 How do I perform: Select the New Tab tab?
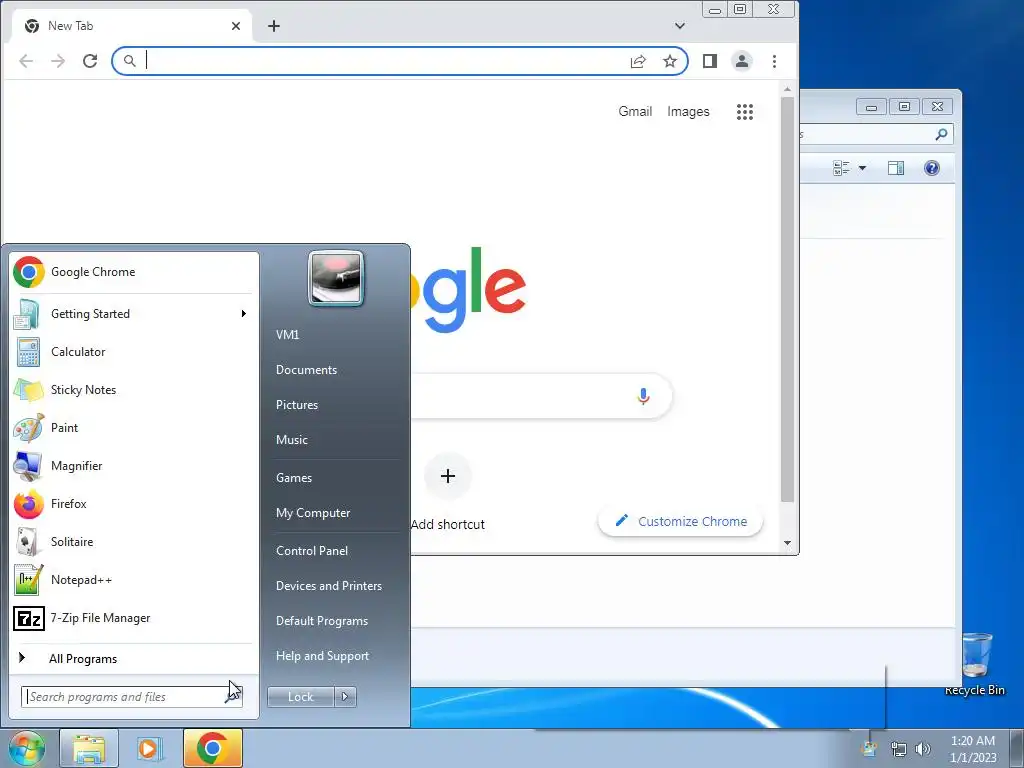131,26
